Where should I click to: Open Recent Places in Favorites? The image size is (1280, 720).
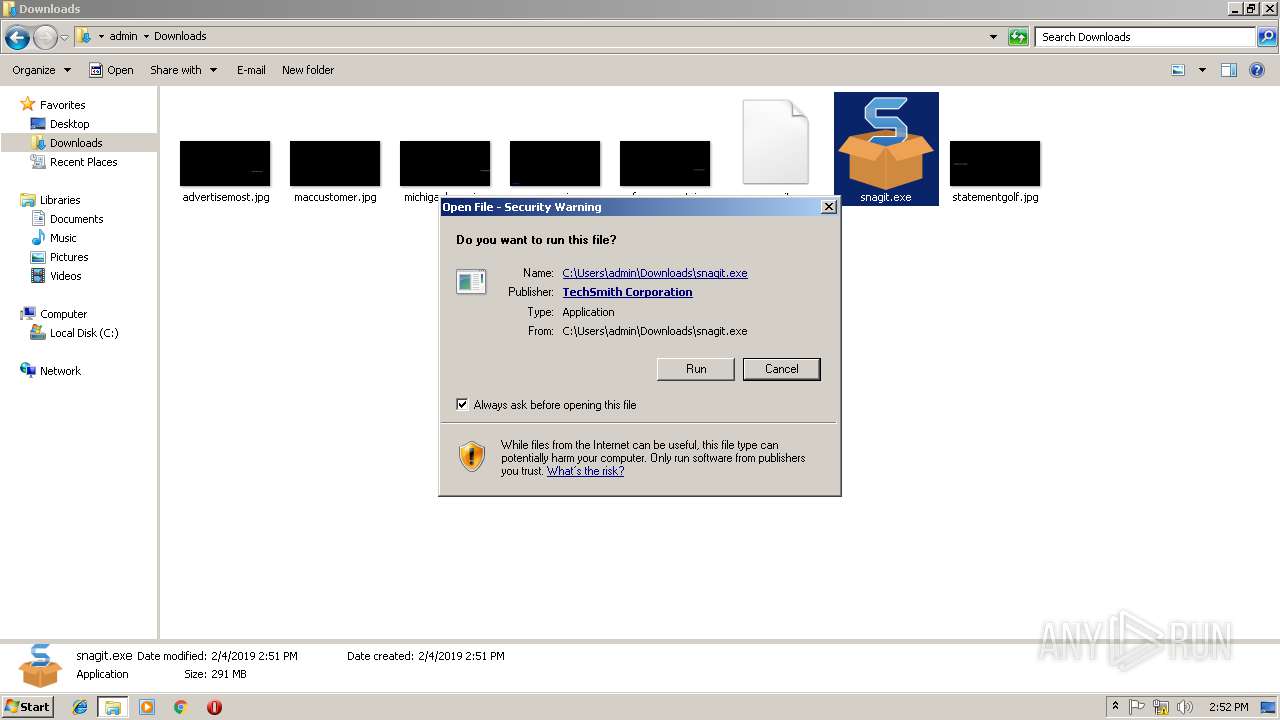point(83,162)
